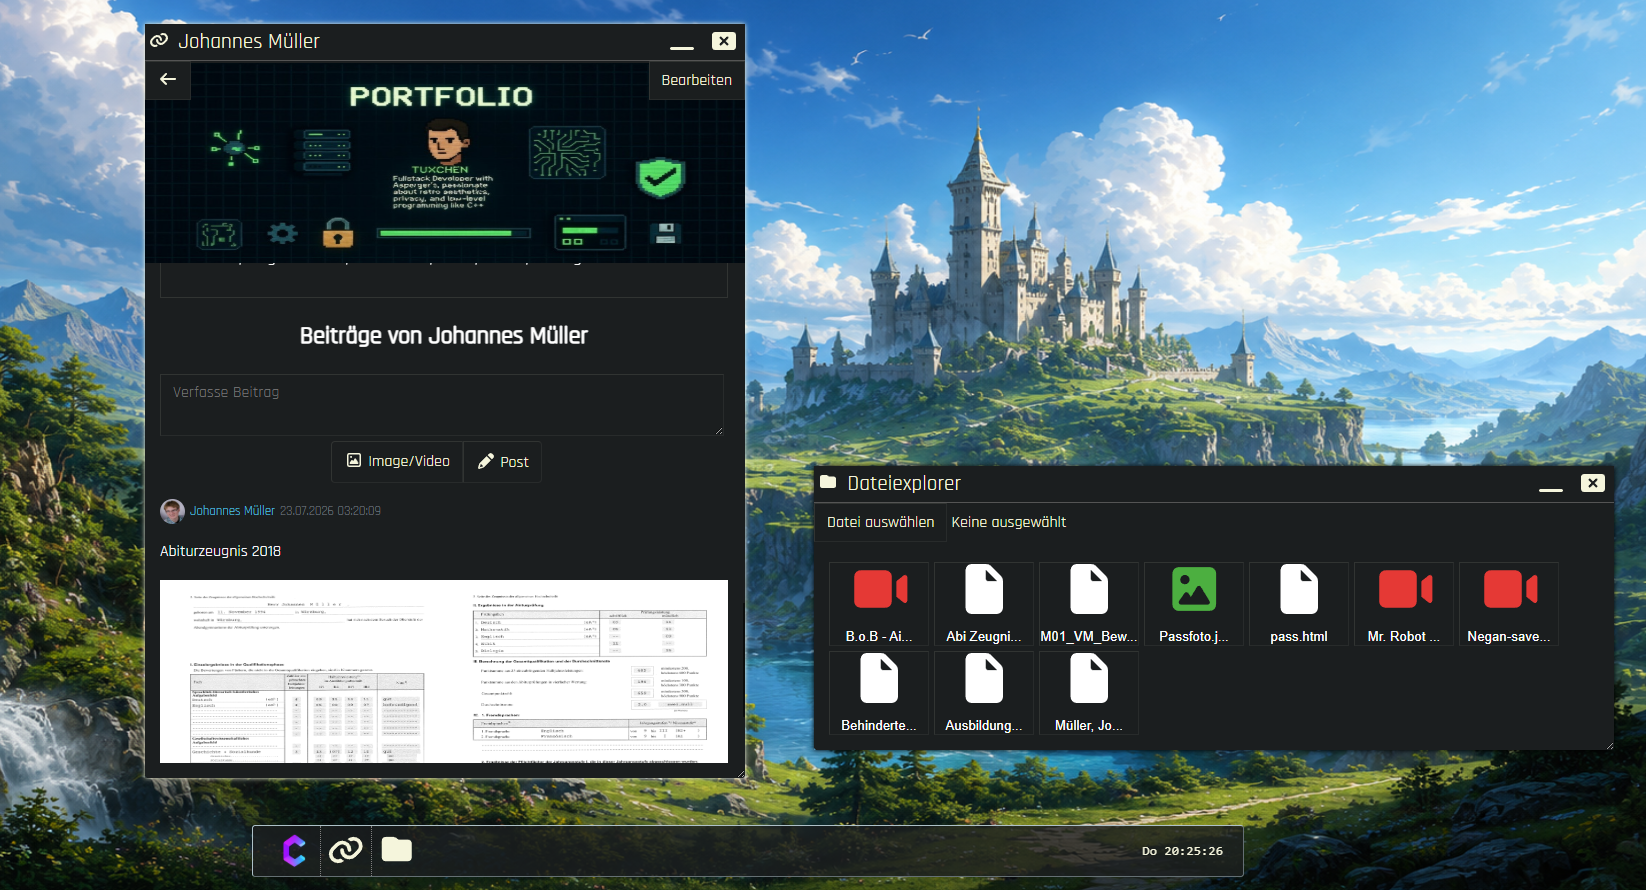The image size is (1646, 890).
Task: Attach media with the Image/Video button
Action: click(398, 461)
